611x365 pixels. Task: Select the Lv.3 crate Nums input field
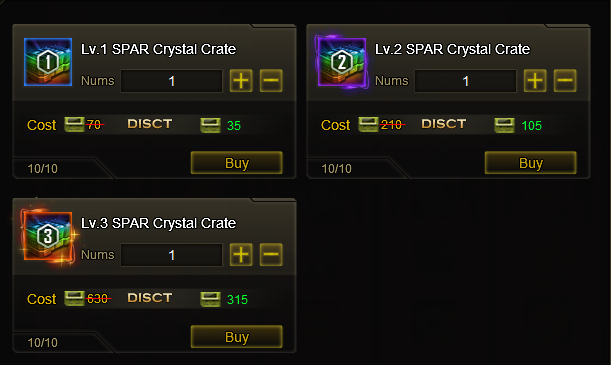tap(171, 255)
